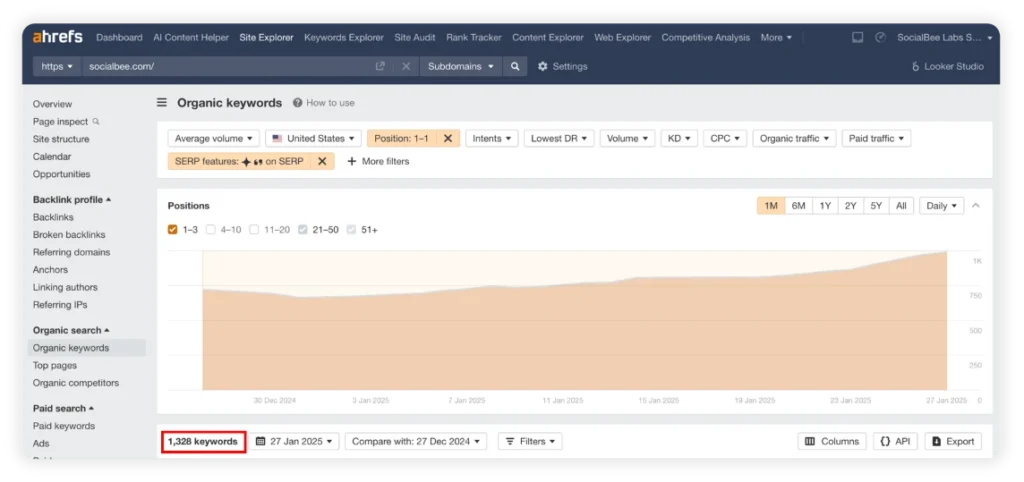Open the Subdomains mode dropdown
Viewport: 1024px width, 482px height.
pyautogui.click(x=460, y=66)
